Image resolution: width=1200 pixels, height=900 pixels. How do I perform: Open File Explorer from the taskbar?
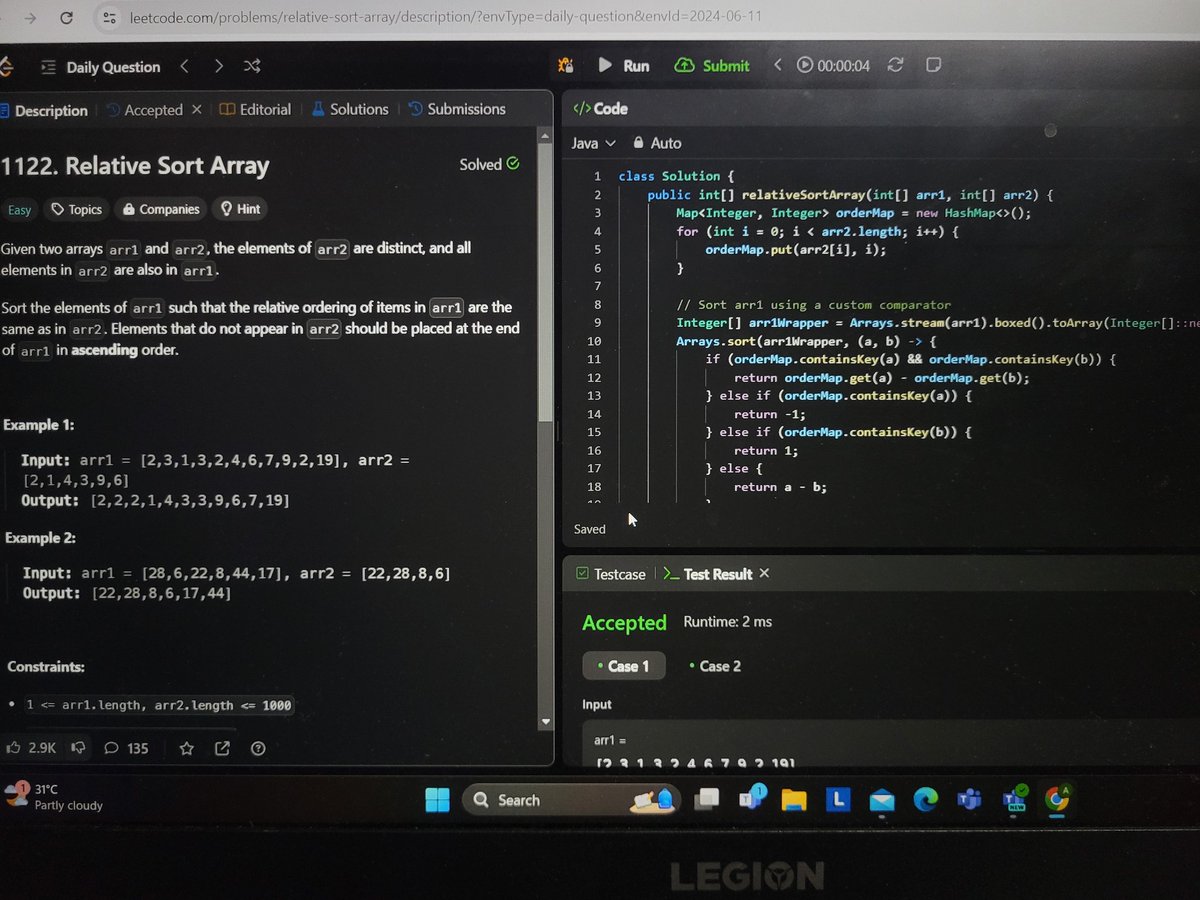point(794,799)
